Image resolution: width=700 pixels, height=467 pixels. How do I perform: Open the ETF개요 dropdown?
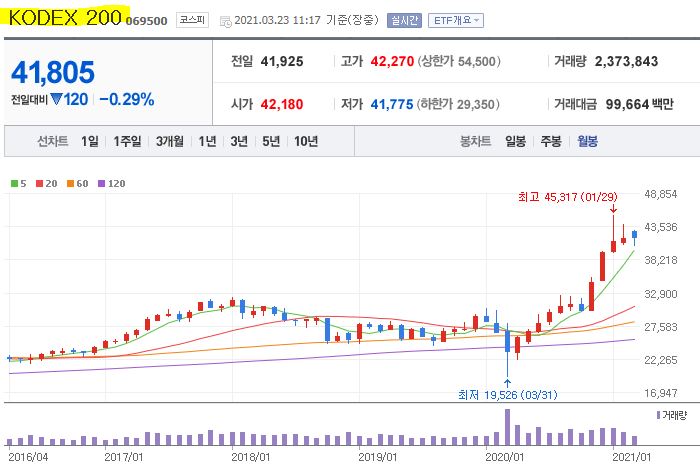[455, 21]
